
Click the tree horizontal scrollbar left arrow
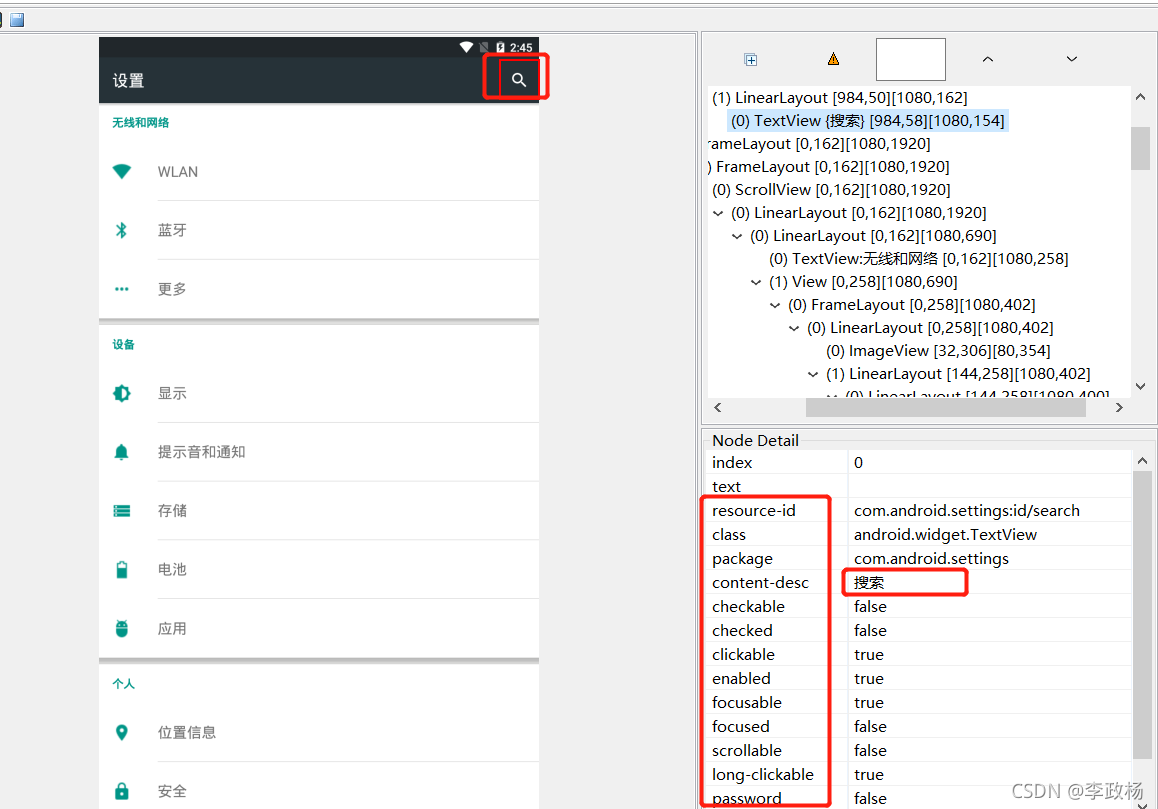[x=718, y=407]
